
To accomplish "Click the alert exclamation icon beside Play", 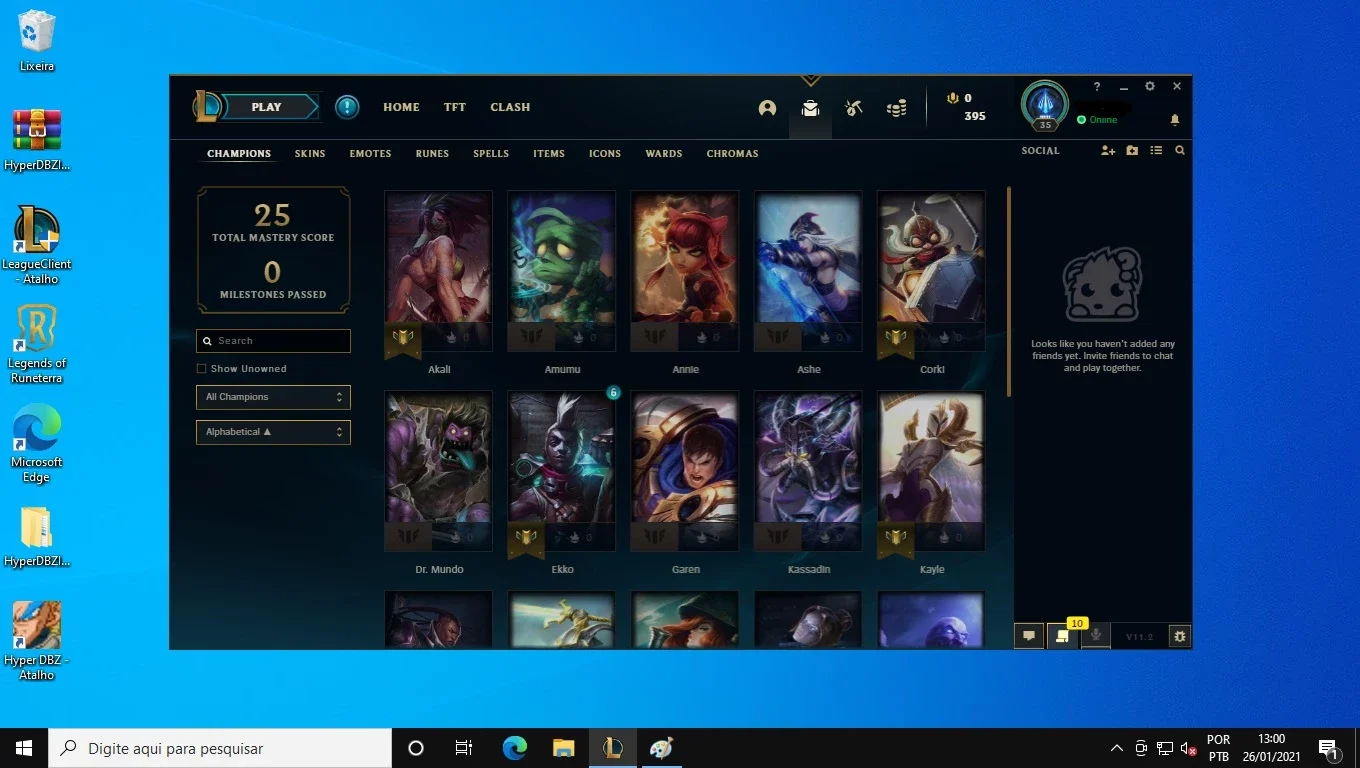I will coord(347,107).
